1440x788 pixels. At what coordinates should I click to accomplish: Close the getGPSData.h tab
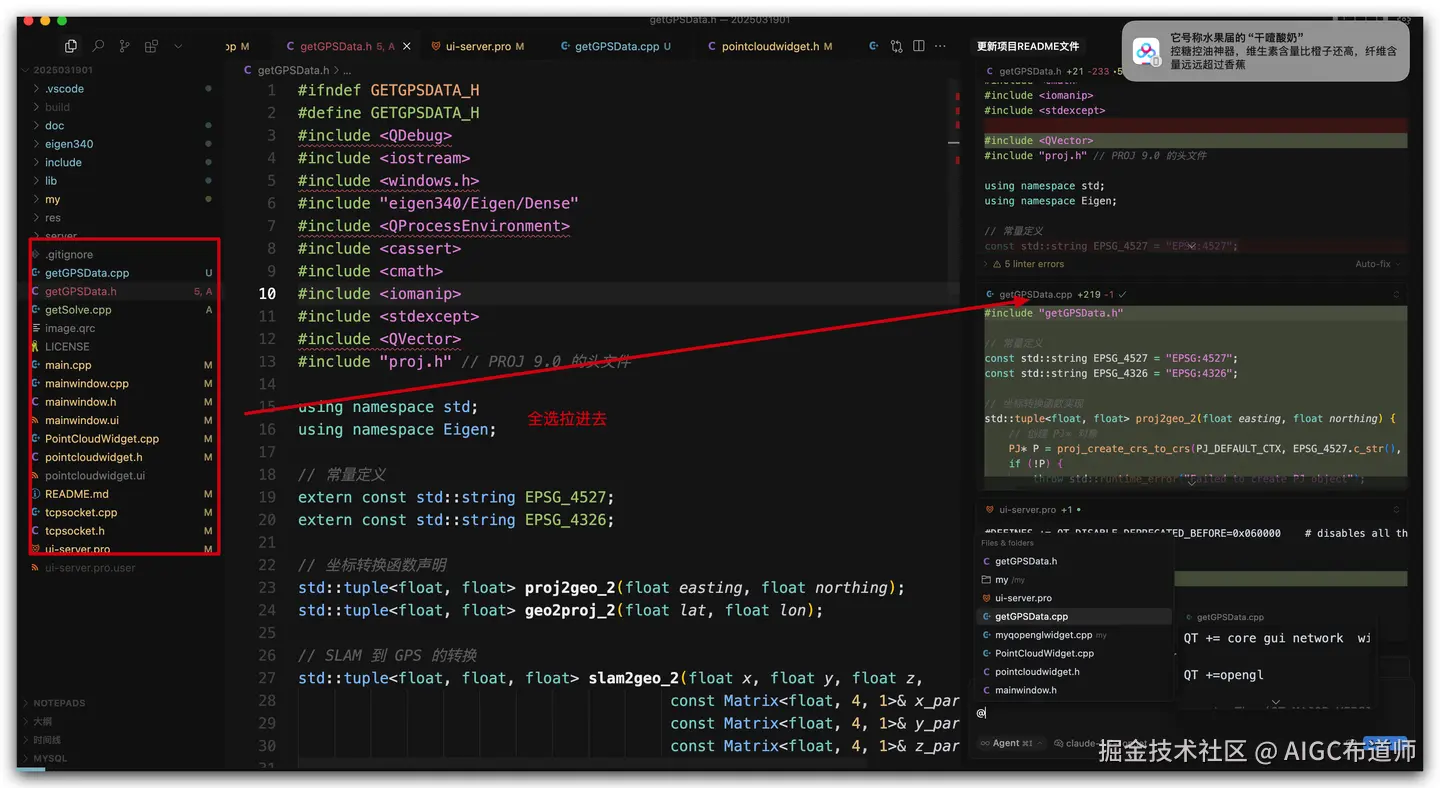point(406,46)
